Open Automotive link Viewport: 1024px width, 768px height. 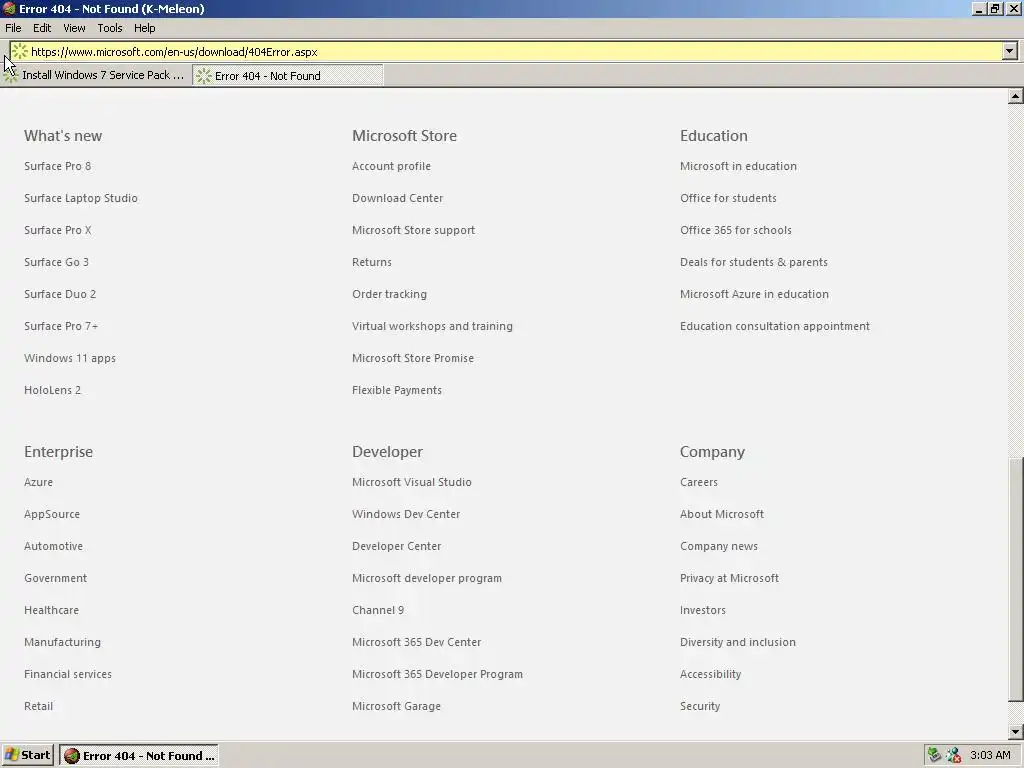click(x=54, y=546)
